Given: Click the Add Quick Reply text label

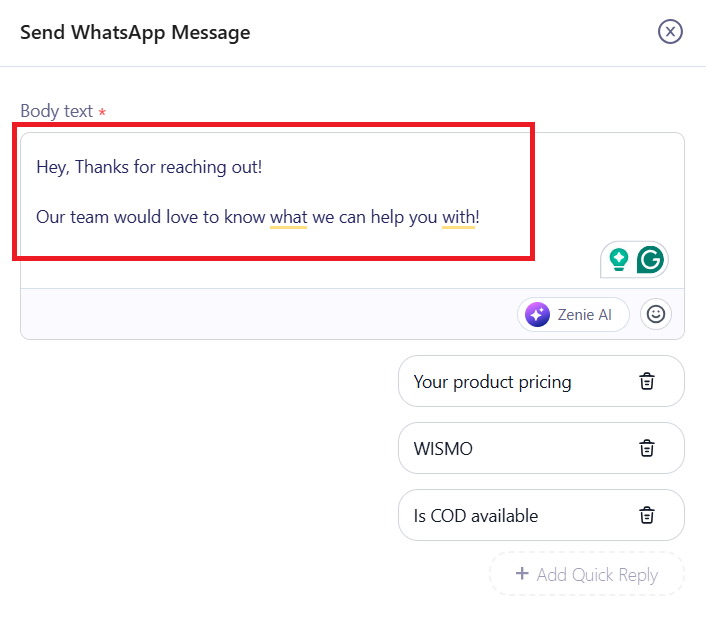Looking at the screenshot, I should [597, 575].
